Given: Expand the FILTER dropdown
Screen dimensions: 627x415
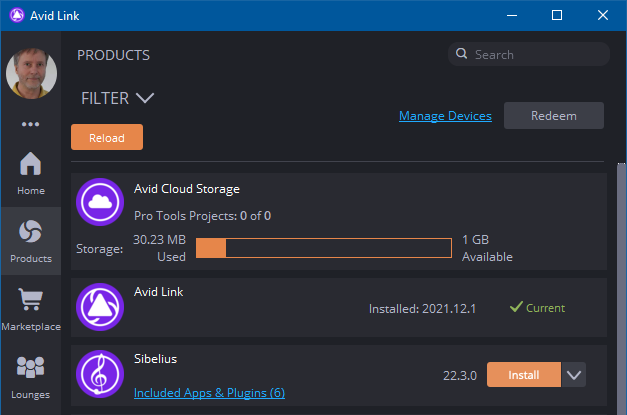Looking at the screenshot, I should 118,98.
